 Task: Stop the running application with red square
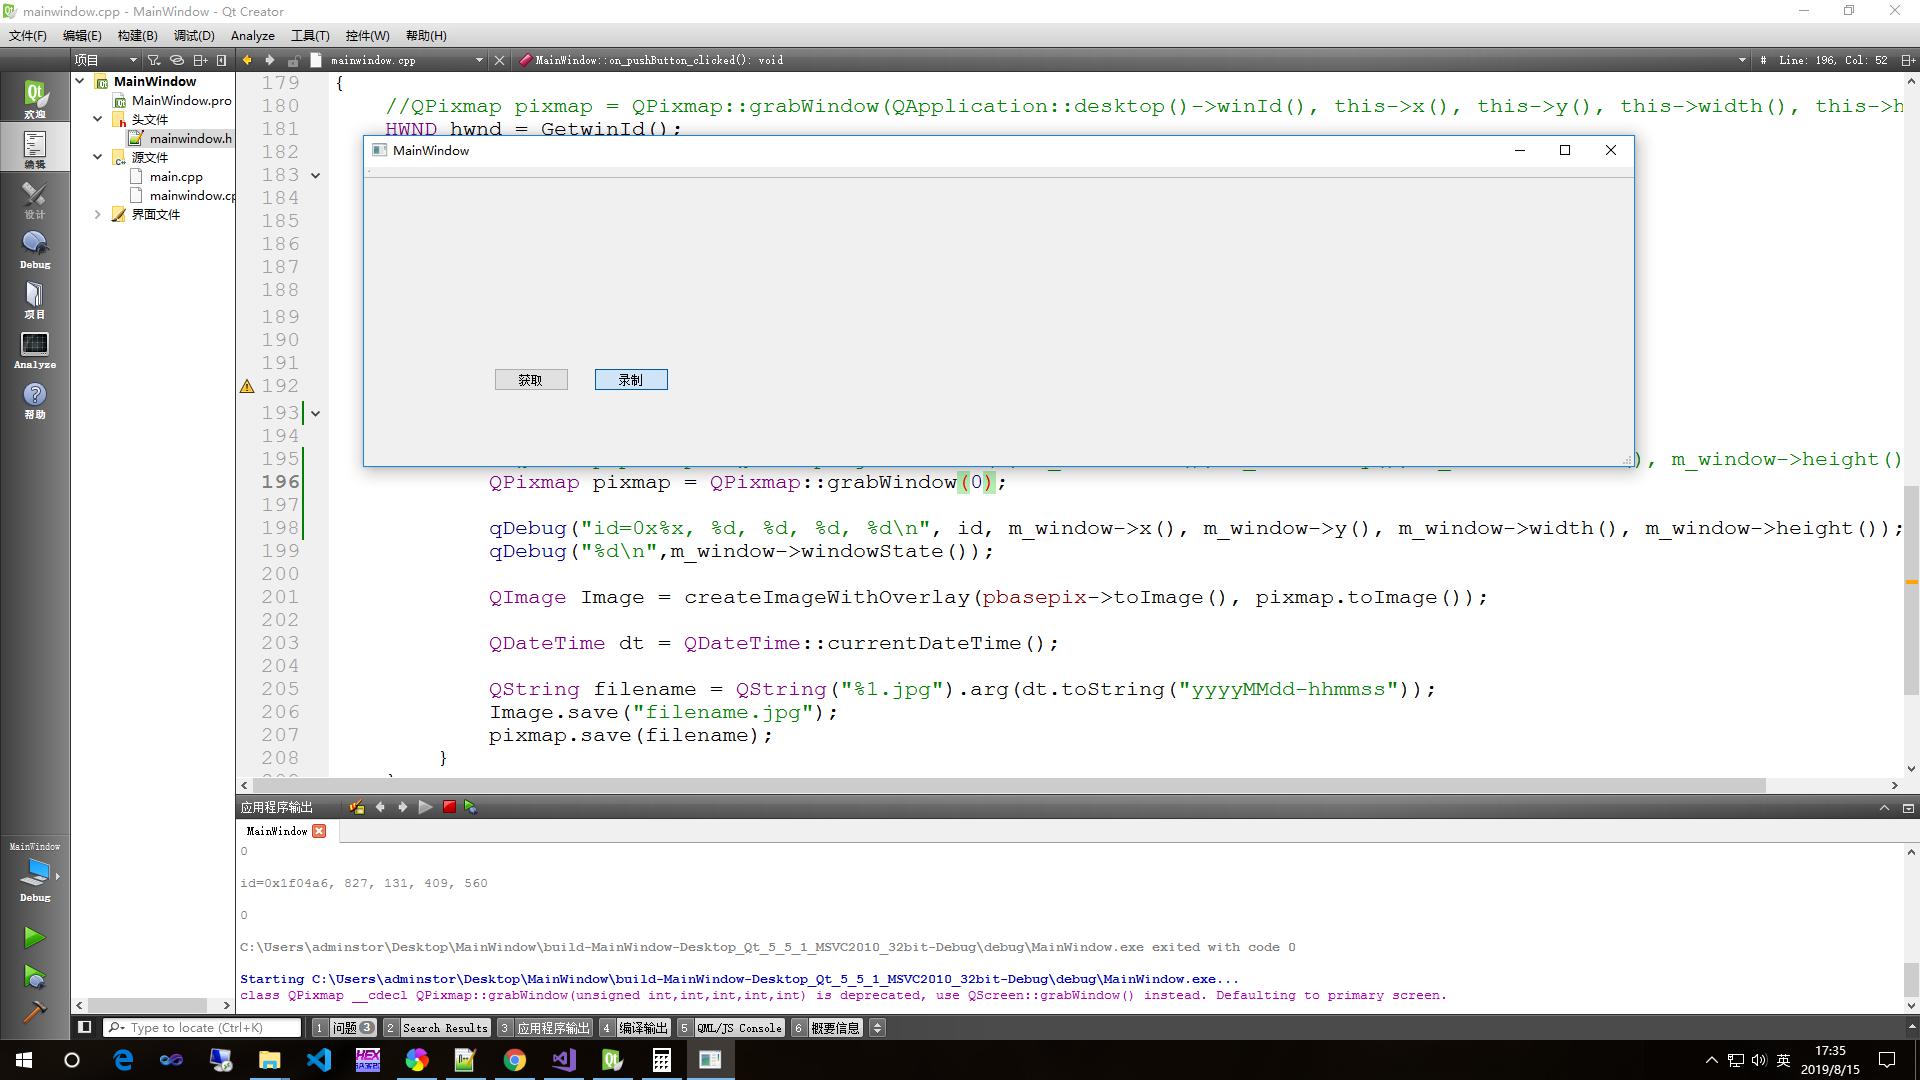(x=449, y=807)
